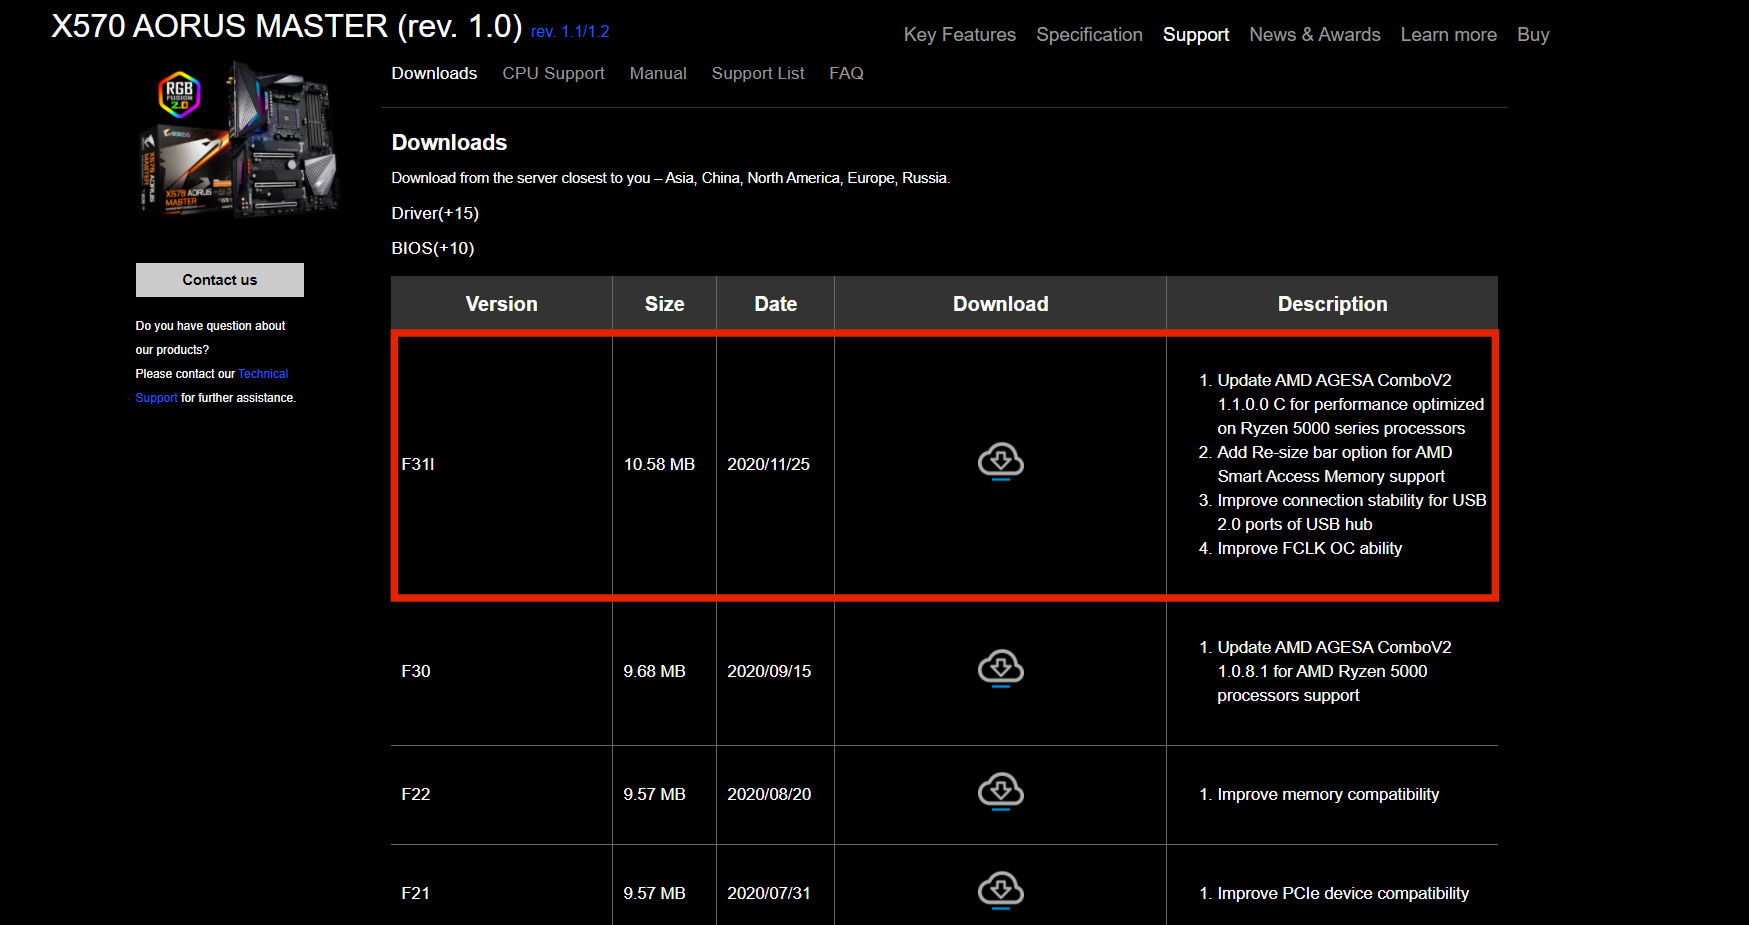The width and height of the screenshot is (1749, 925).
Task: Go to News & Awards
Action: (1314, 35)
